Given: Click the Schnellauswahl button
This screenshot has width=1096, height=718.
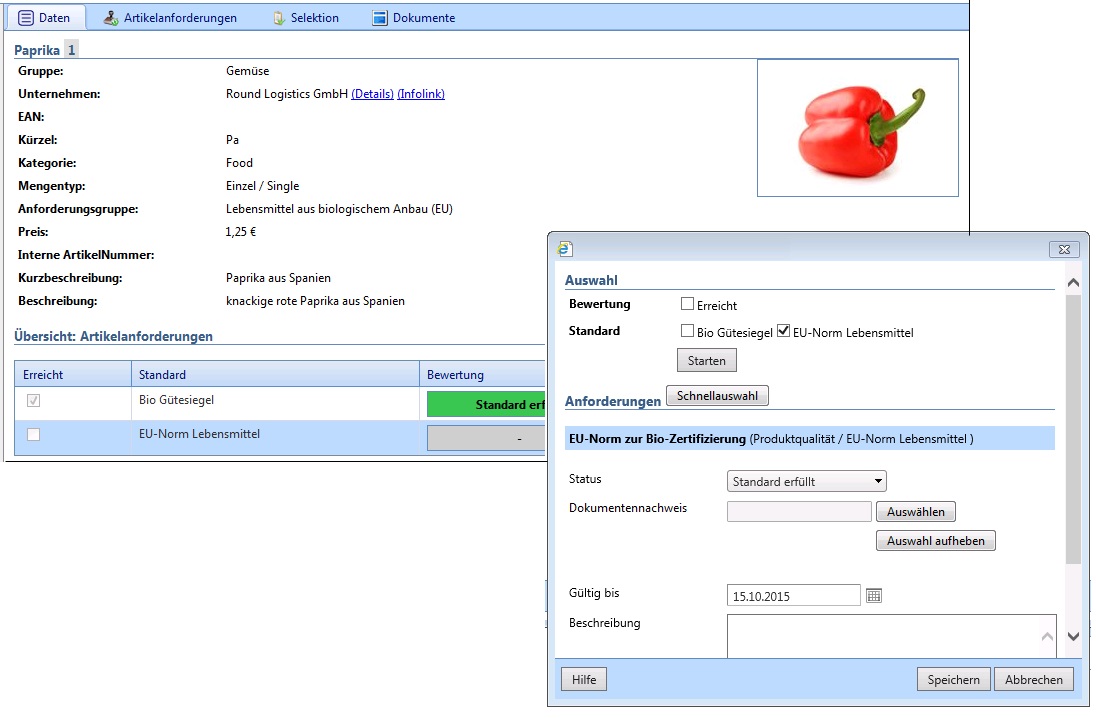Looking at the screenshot, I should pos(717,396).
